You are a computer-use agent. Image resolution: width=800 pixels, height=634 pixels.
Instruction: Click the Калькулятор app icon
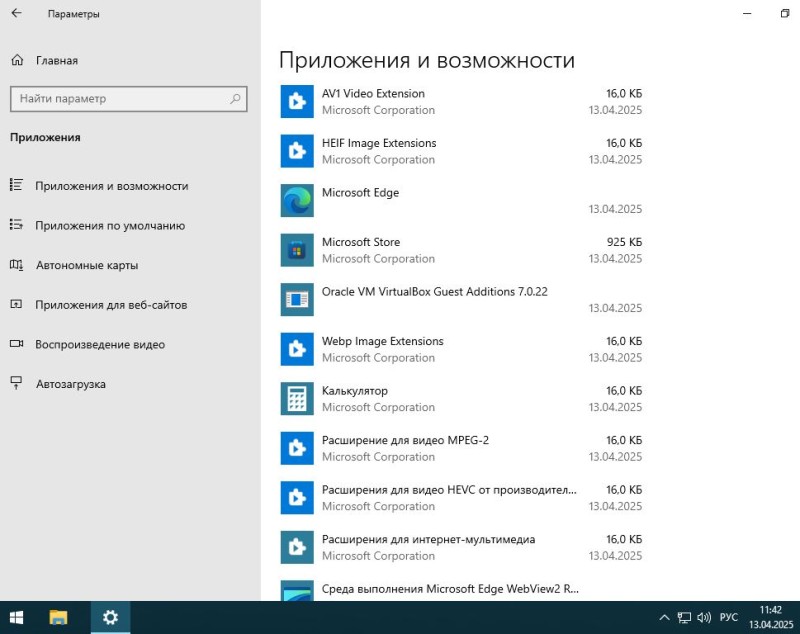(x=297, y=398)
